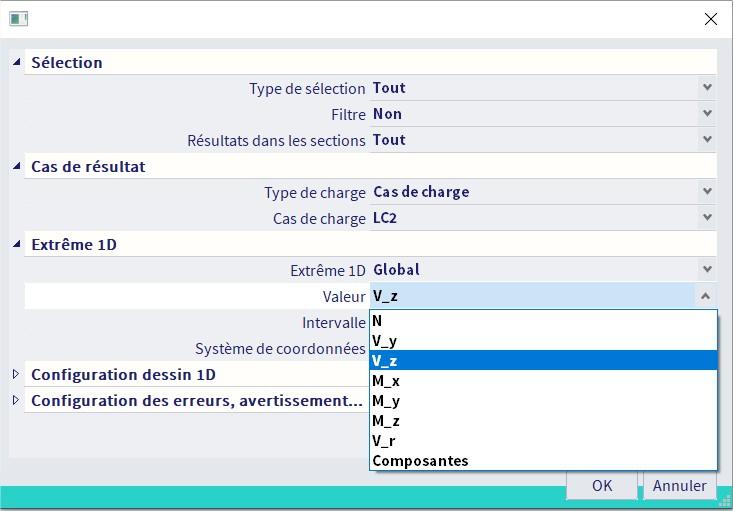Choose V_y in the Valeur list
Screen dimensions: 733x511
click(543, 341)
